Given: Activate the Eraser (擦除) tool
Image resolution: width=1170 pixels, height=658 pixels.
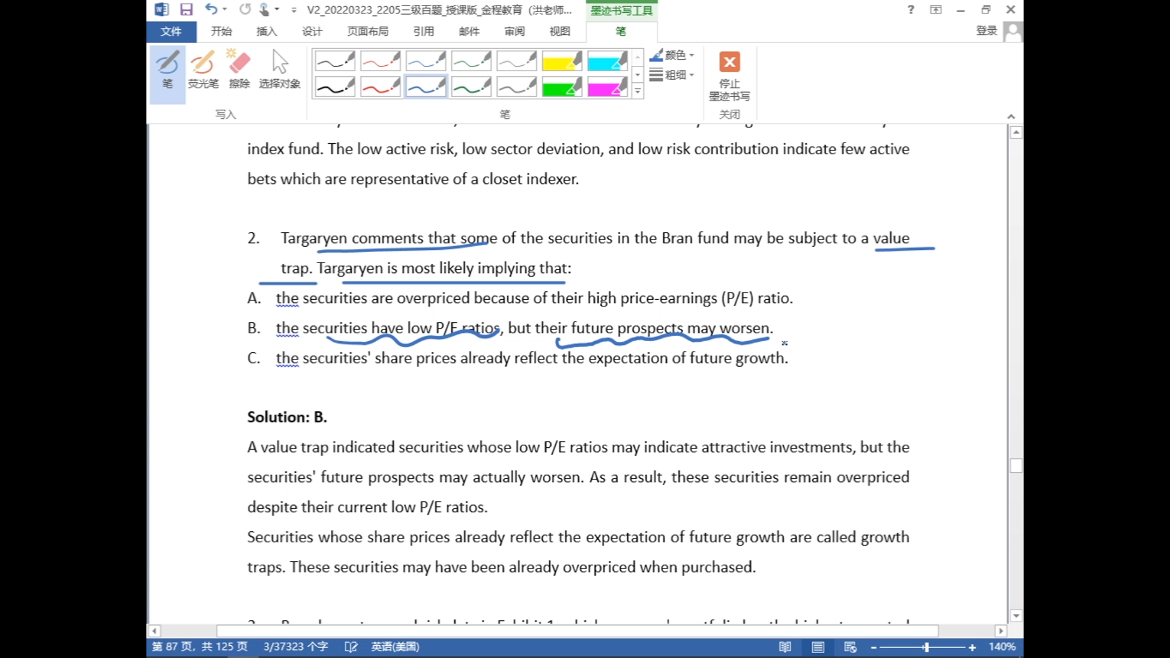Looking at the screenshot, I should 239,71.
